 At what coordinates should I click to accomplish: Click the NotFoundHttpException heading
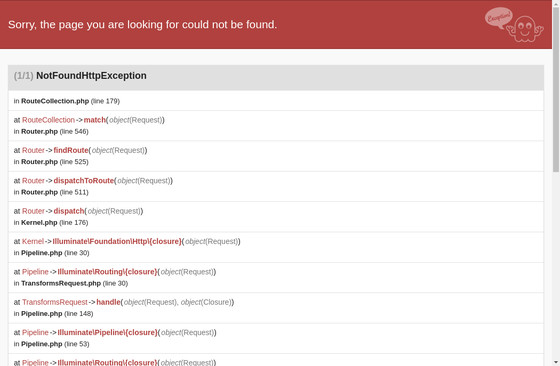(x=91, y=76)
